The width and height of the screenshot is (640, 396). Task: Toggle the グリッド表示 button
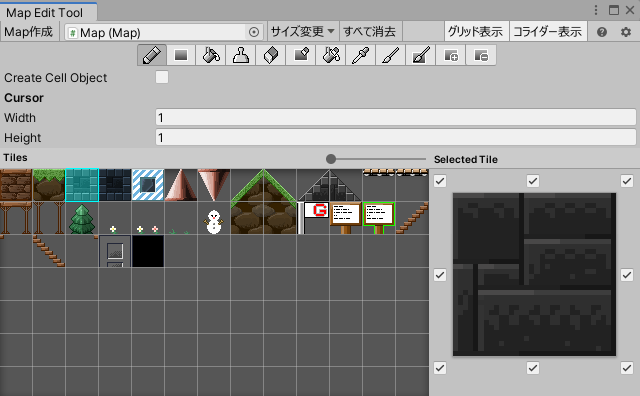(476, 31)
